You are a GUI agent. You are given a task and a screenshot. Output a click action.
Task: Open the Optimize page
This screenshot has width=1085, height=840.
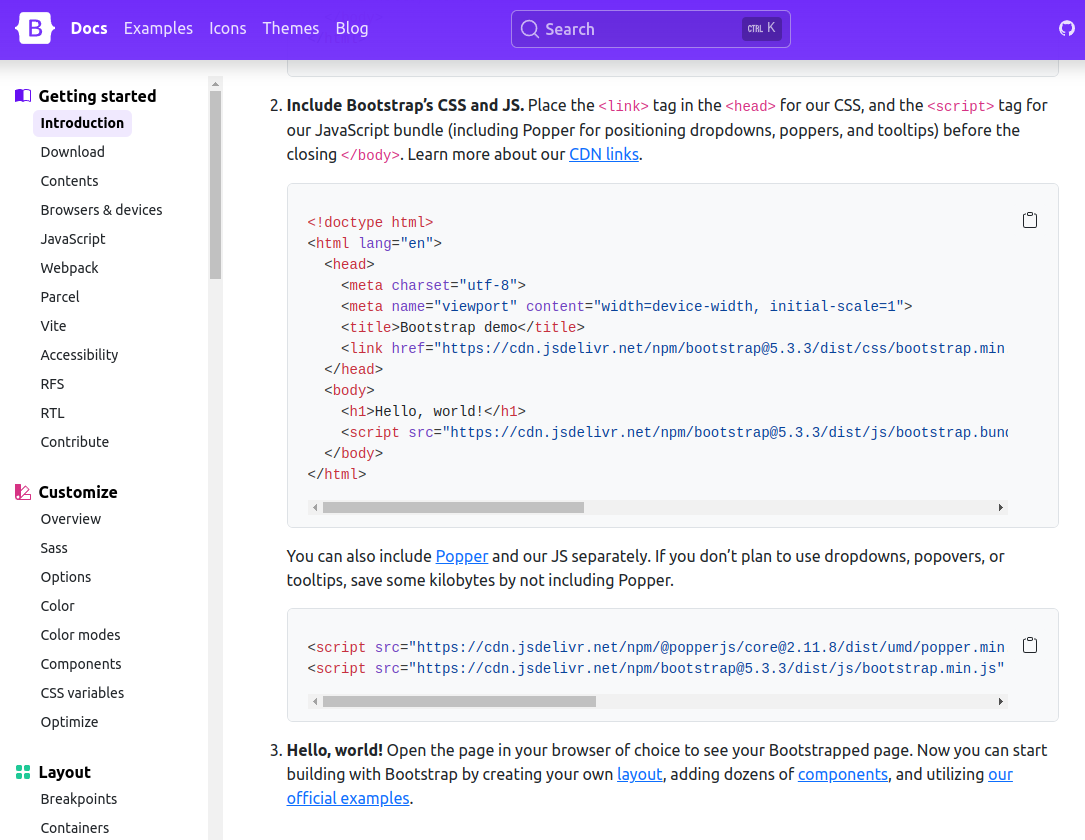pyautogui.click(x=69, y=723)
